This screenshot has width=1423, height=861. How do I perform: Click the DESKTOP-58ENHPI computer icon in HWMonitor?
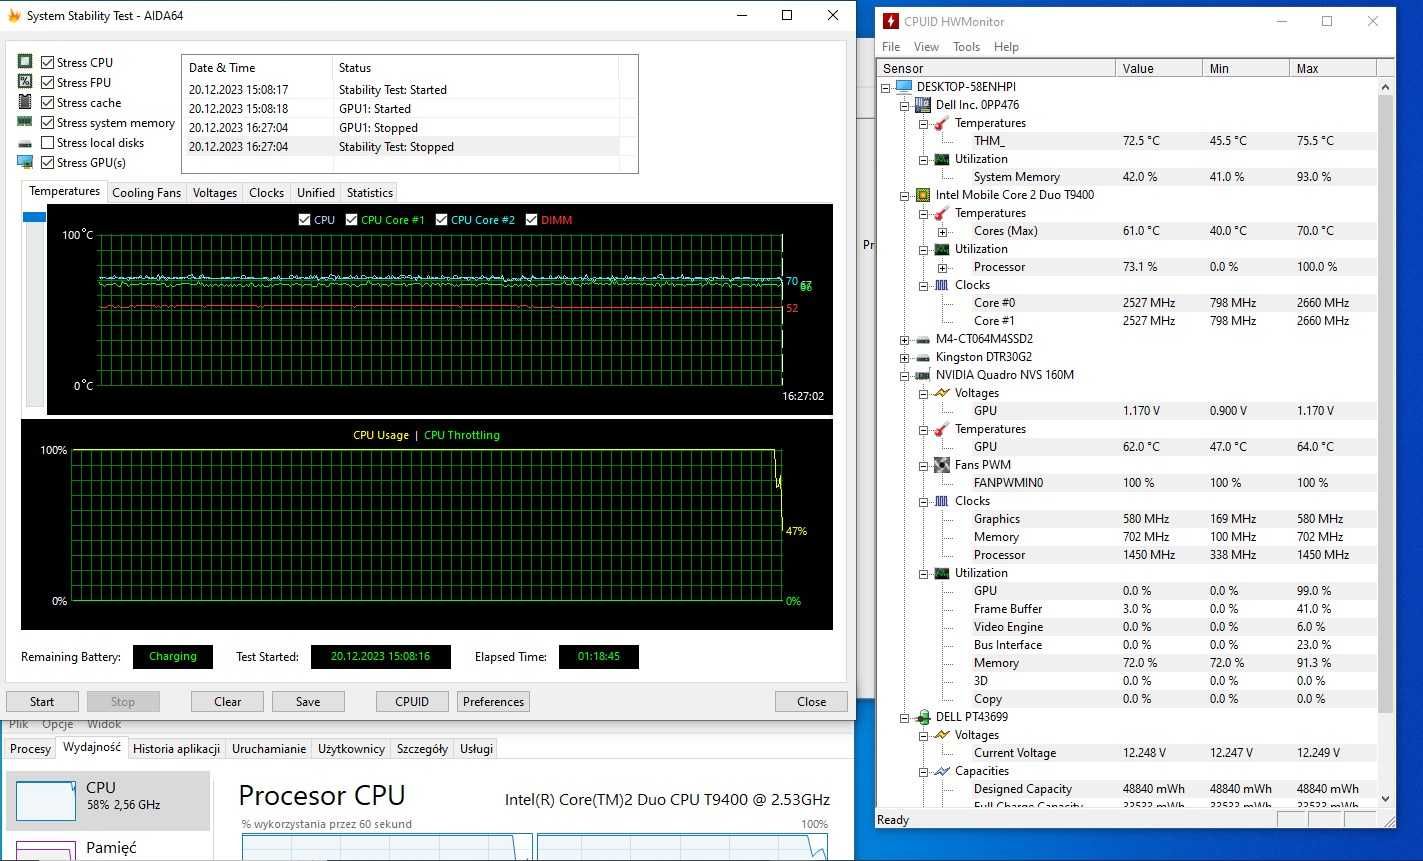tap(904, 86)
